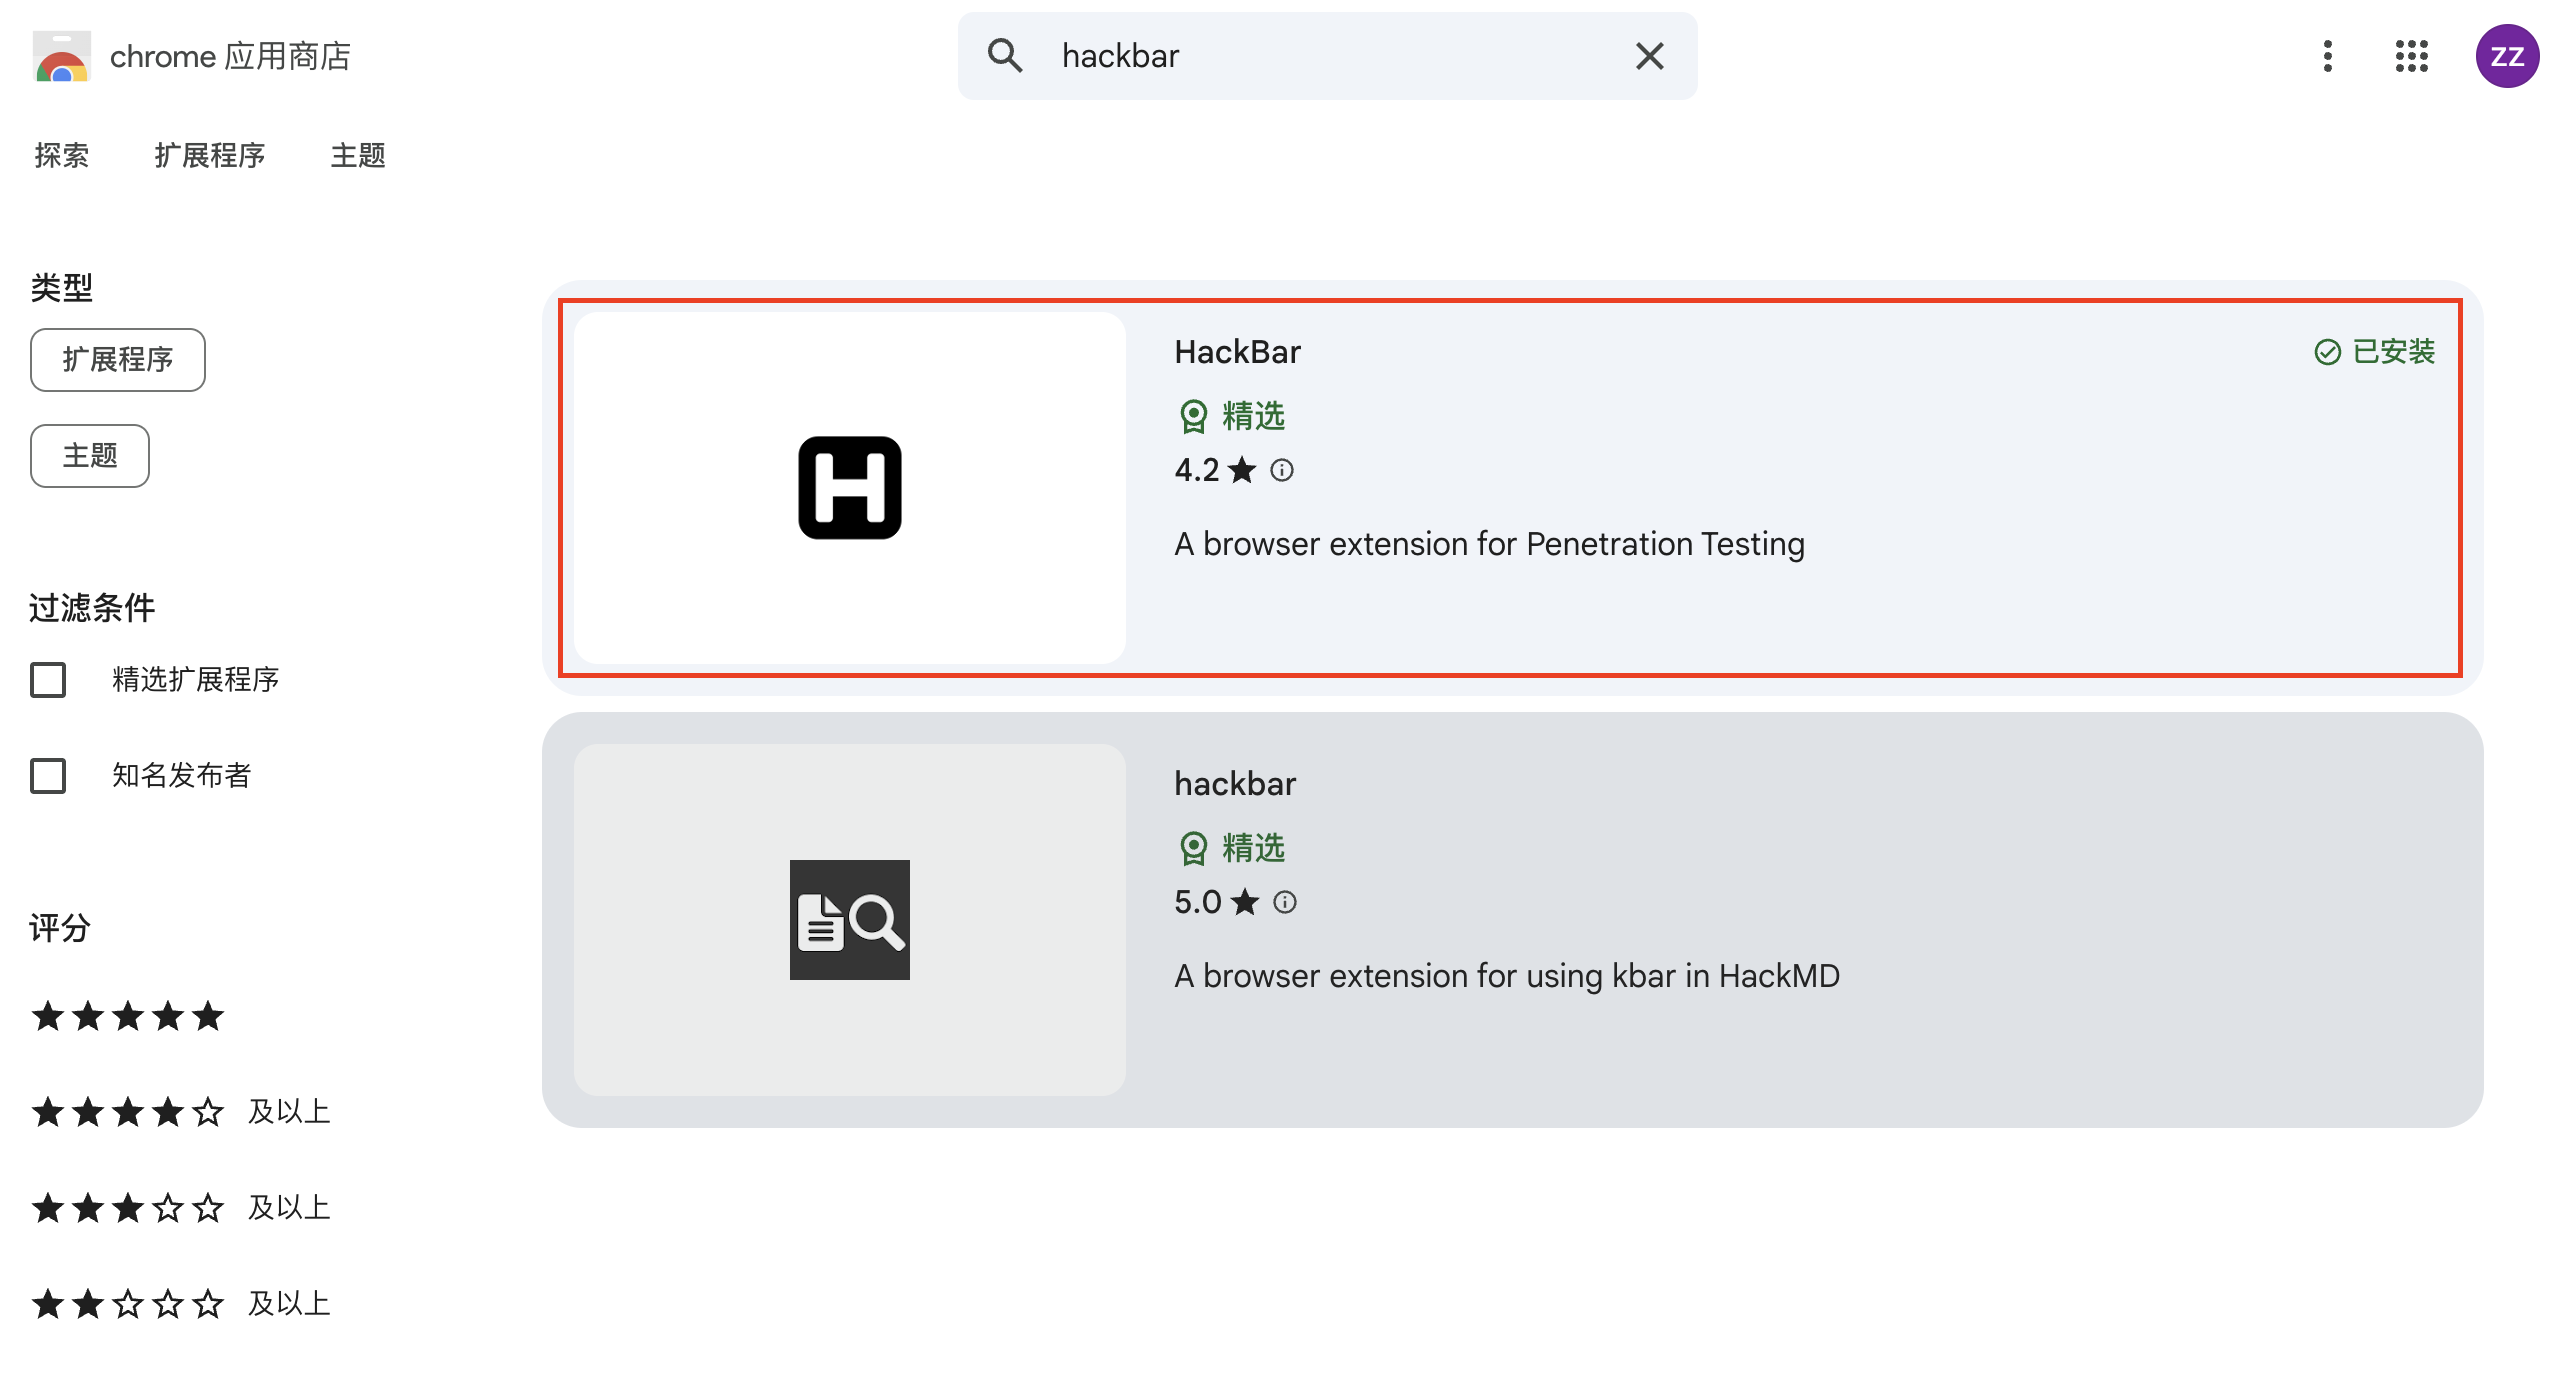This screenshot has width=2566, height=1378.
Task: Select the 主题 type chip
Action: 90,456
